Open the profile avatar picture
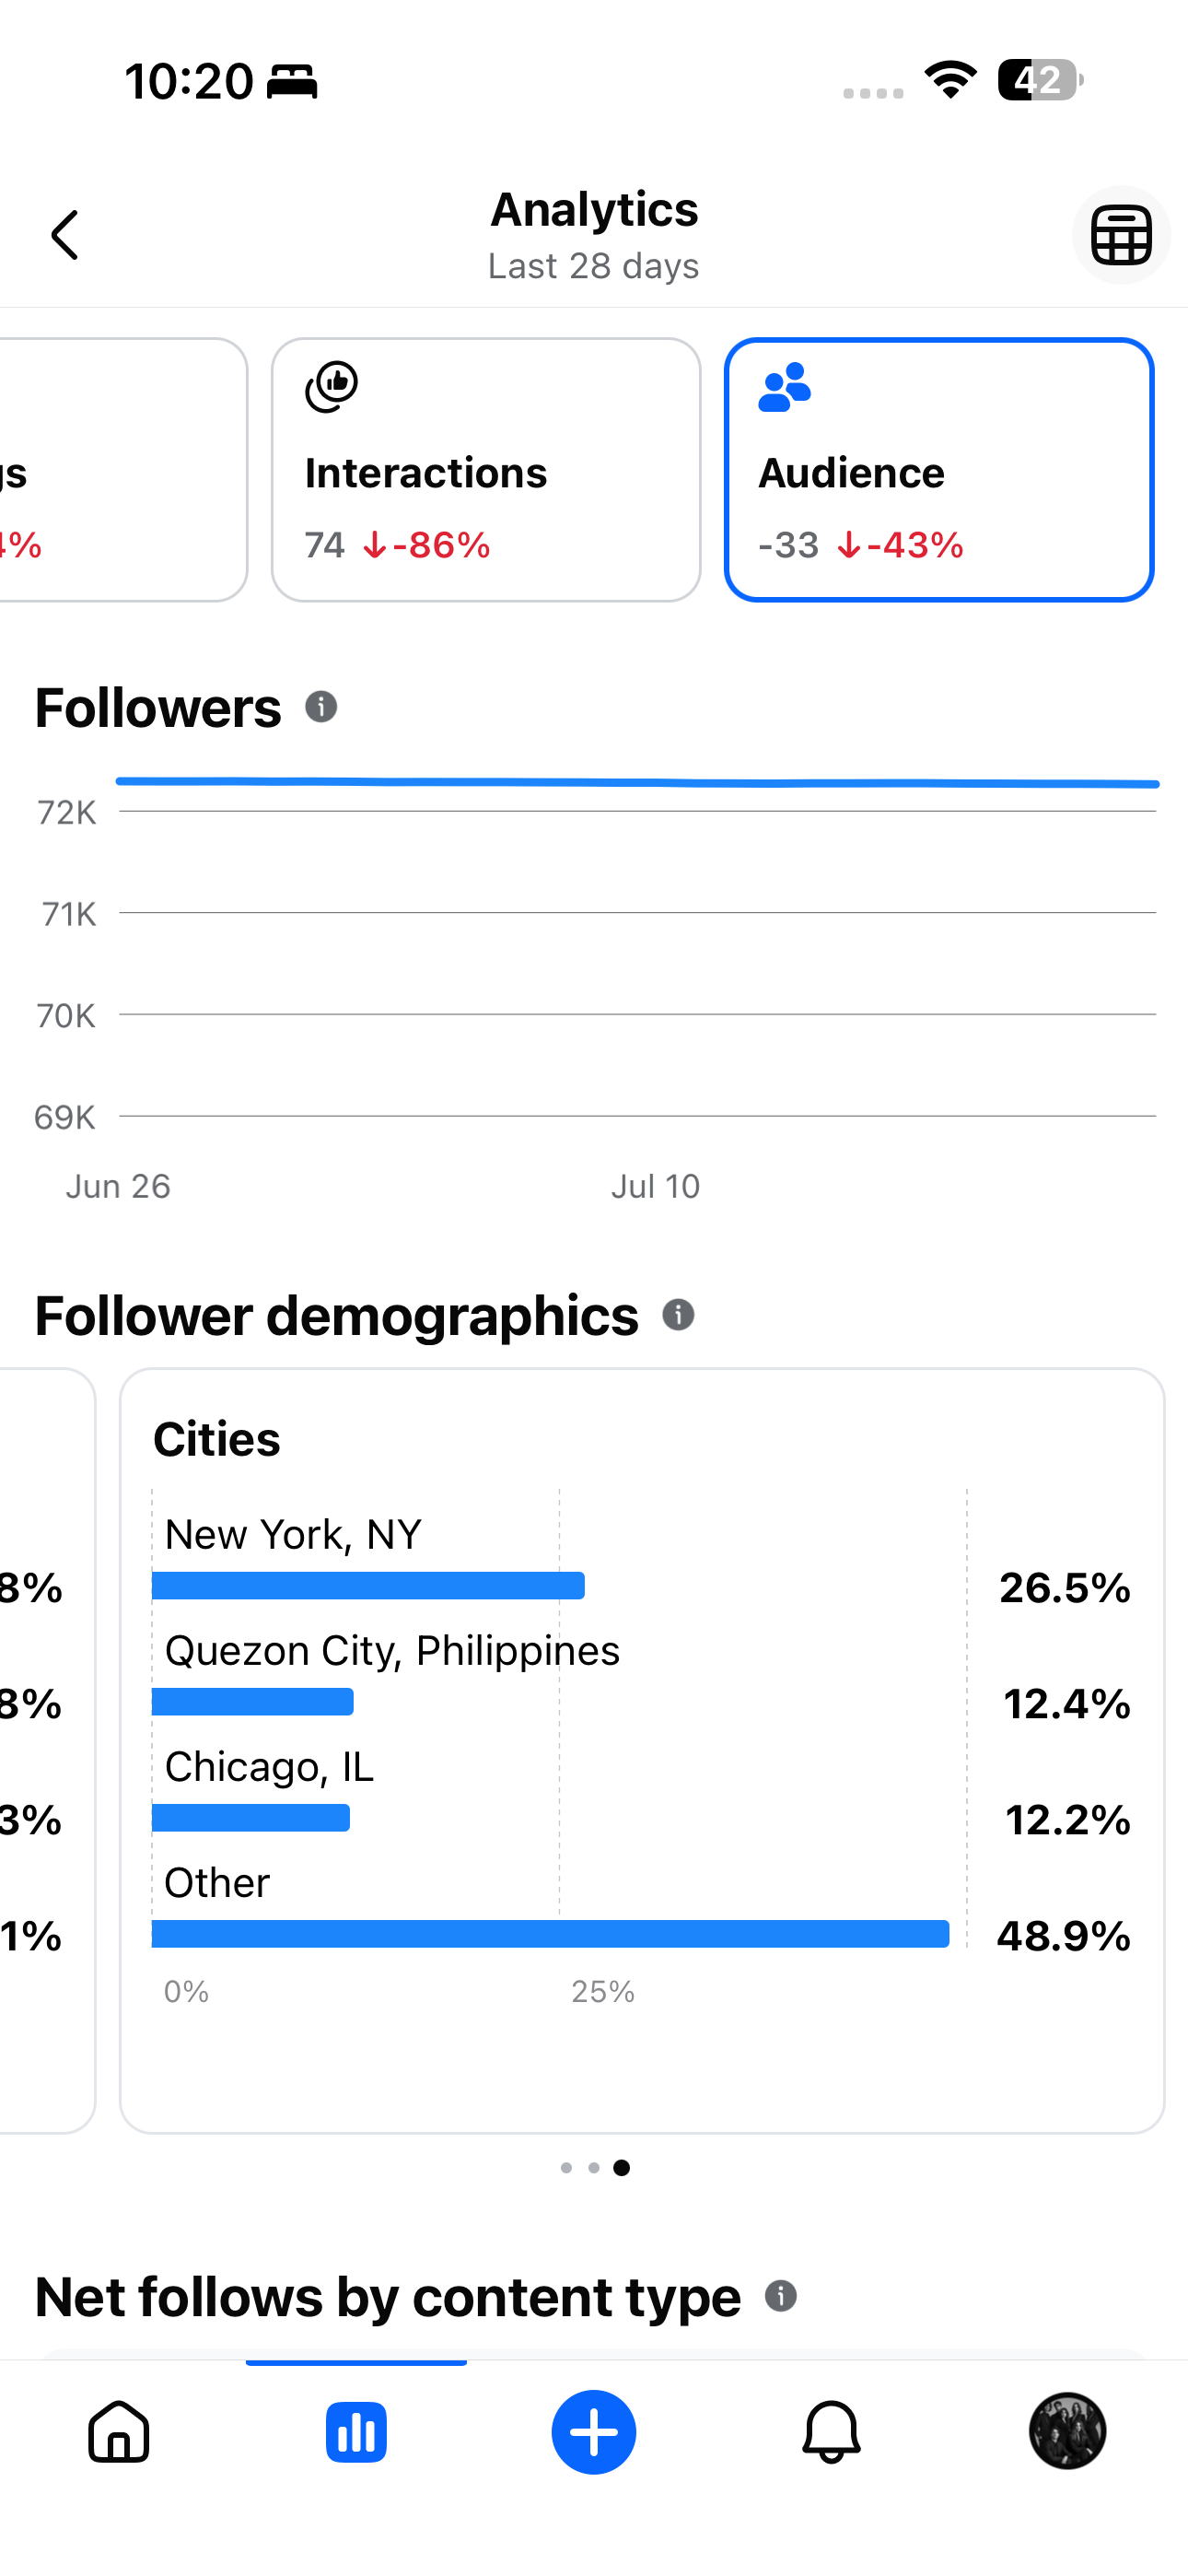Screen dimensions: 1188x2576 pos(1068,2431)
